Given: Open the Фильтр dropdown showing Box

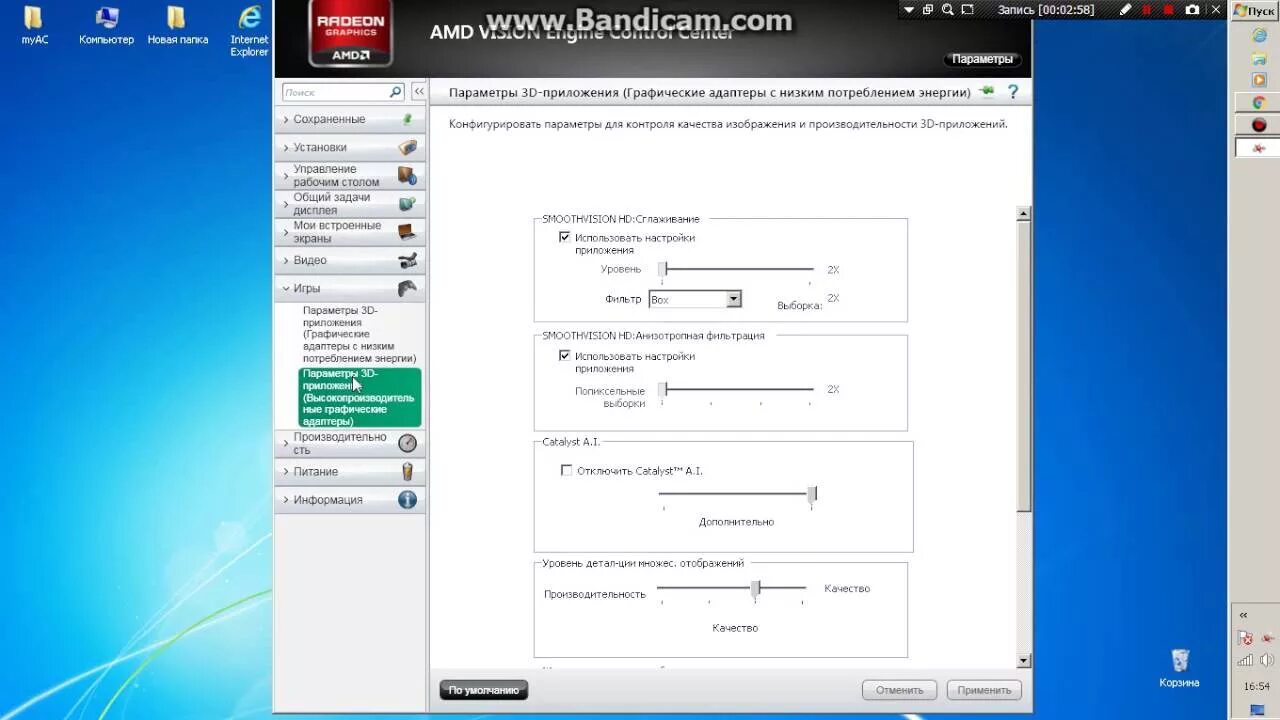Looking at the screenshot, I should [x=733, y=299].
